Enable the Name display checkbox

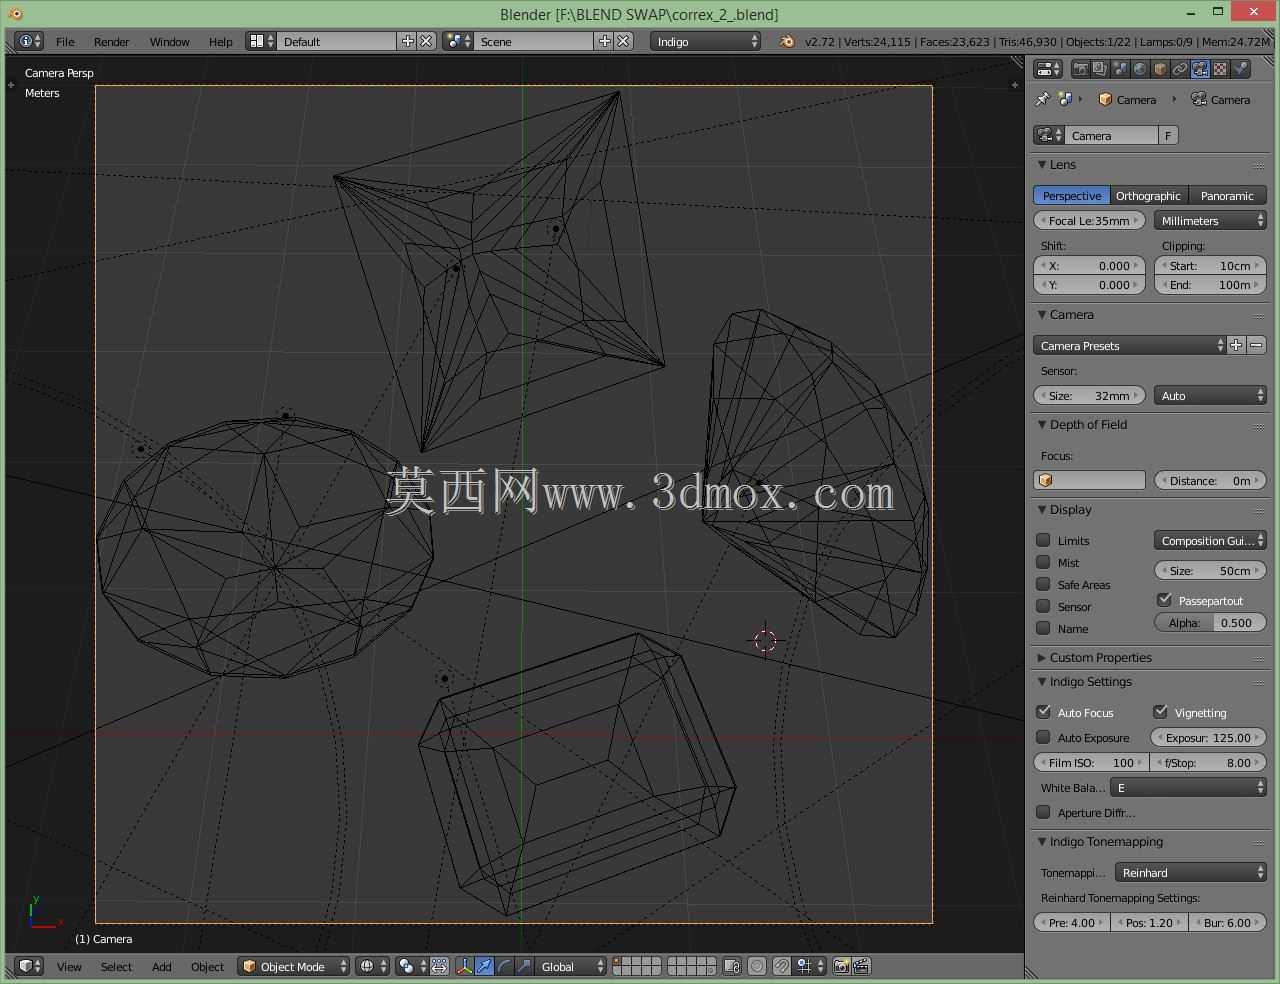[x=1043, y=628]
